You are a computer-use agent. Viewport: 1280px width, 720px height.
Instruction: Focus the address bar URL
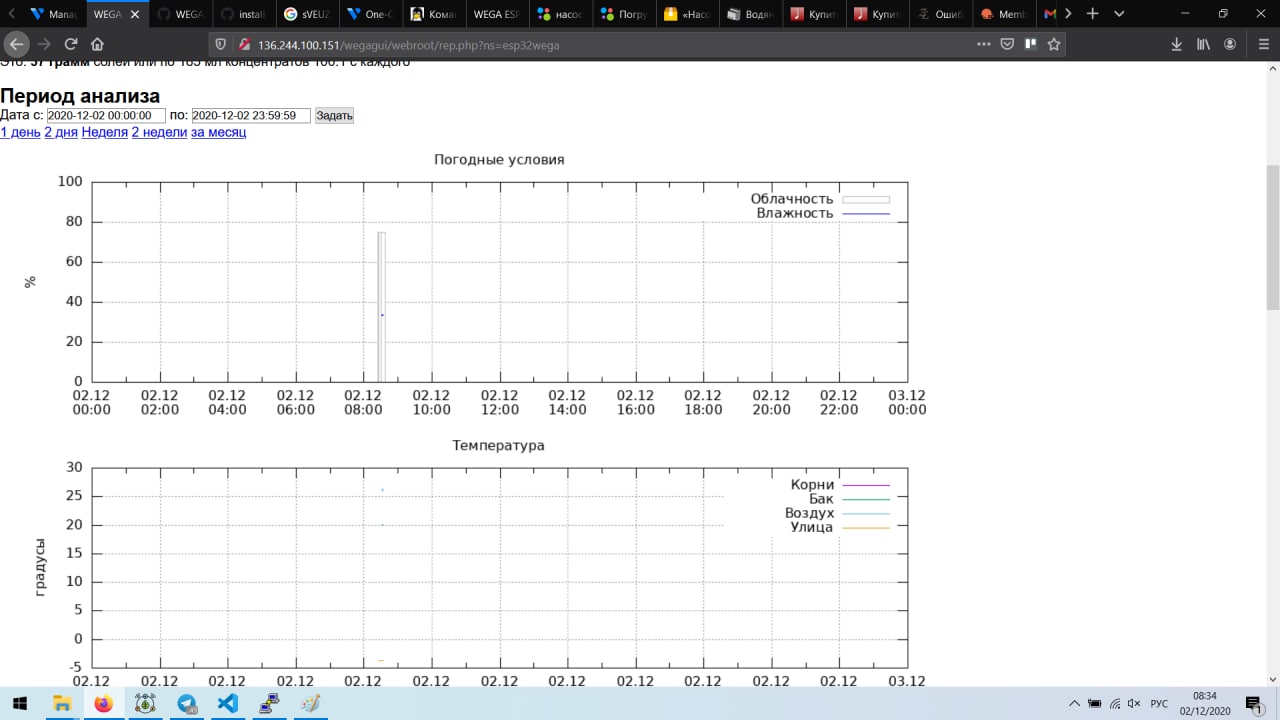coord(600,44)
